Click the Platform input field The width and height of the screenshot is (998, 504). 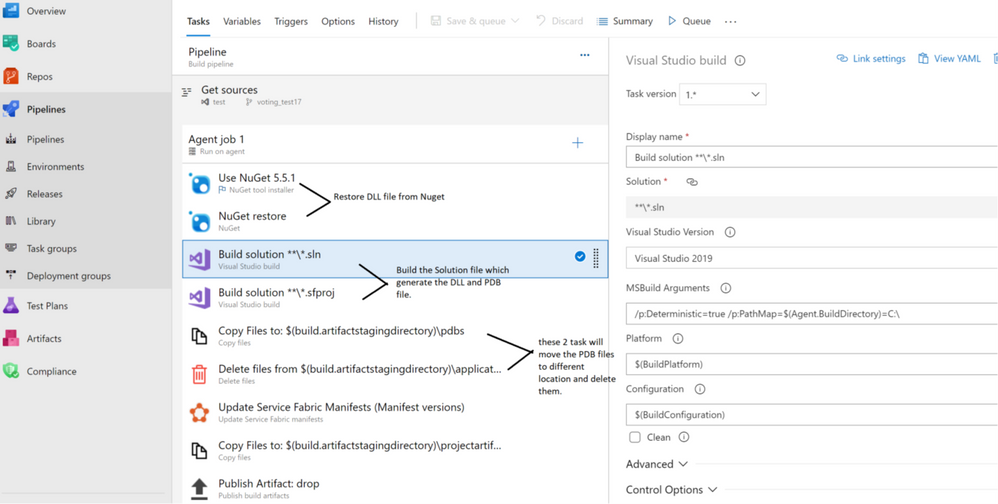click(x=812, y=365)
